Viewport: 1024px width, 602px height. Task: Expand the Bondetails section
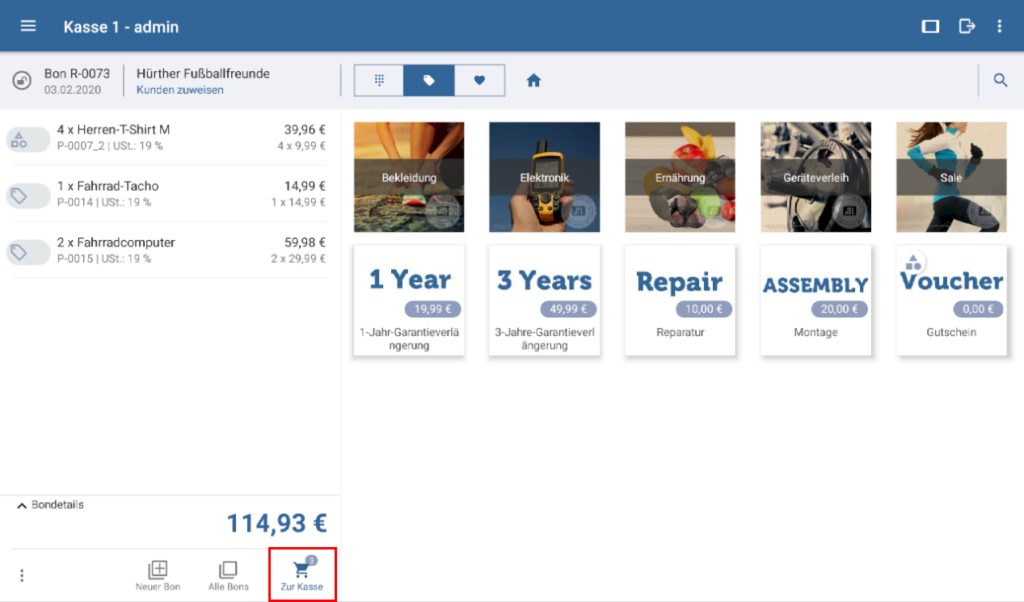pos(52,505)
